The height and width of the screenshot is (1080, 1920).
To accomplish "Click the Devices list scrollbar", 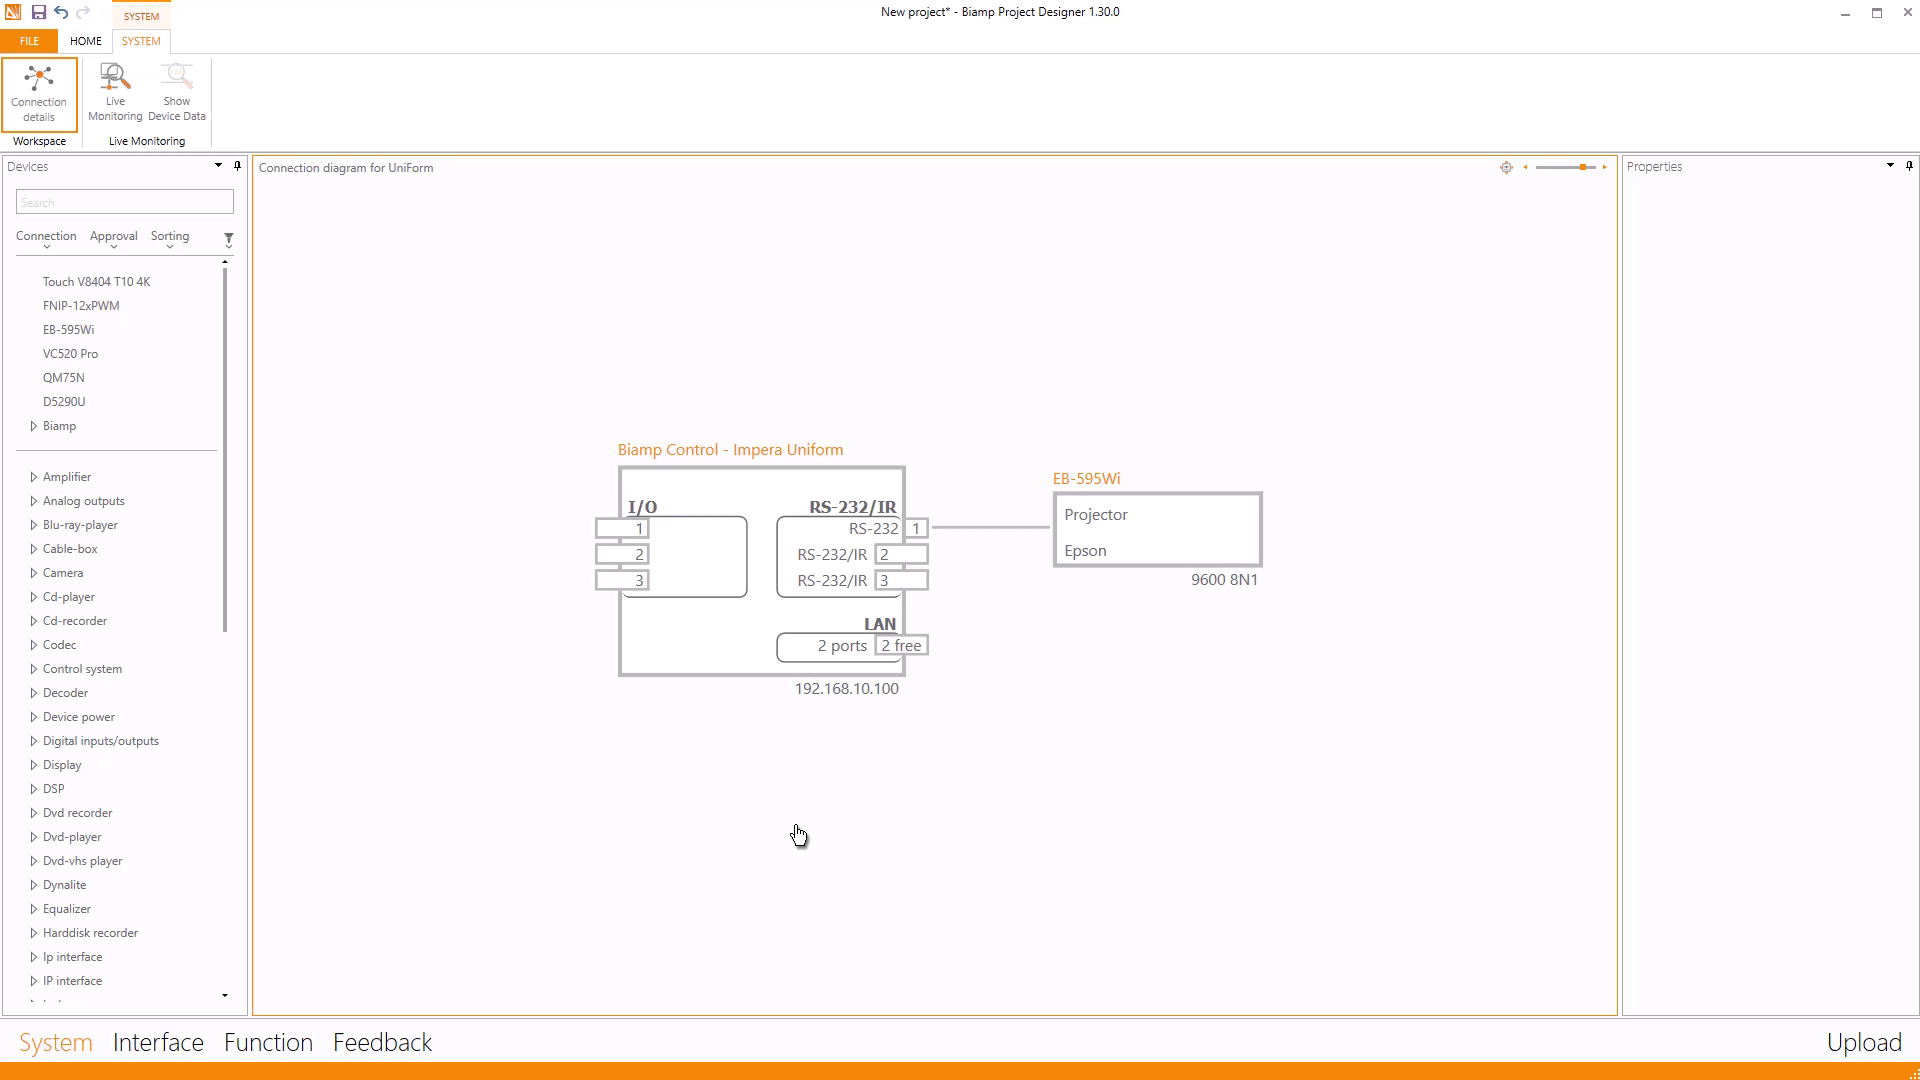I will click(x=225, y=450).
